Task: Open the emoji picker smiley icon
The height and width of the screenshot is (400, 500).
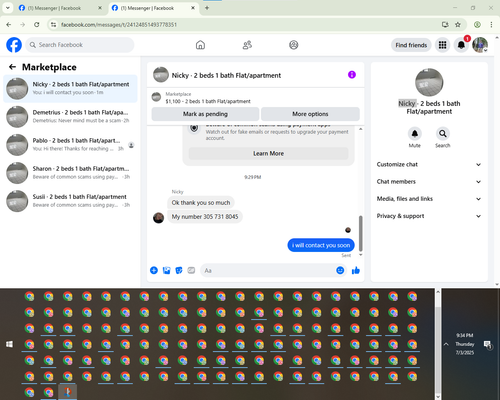Action: pyautogui.click(x=340, y=270)
